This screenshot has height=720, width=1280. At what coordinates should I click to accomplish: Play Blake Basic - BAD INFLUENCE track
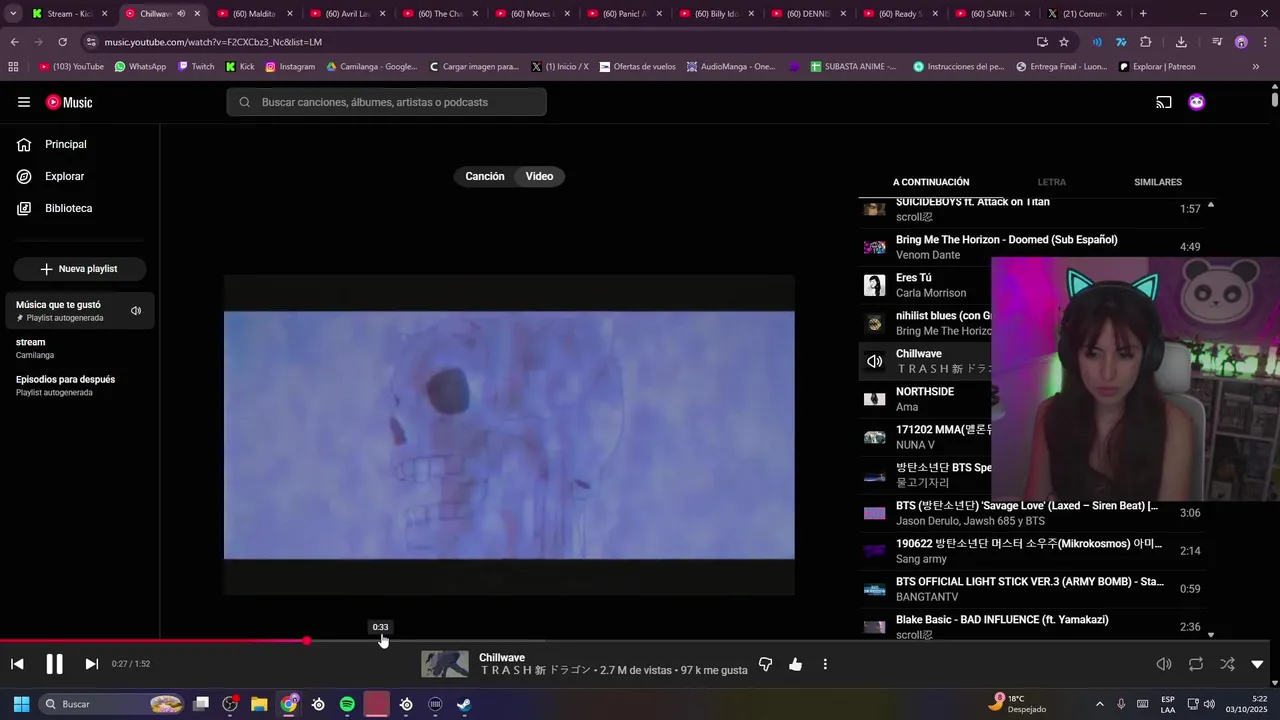(x=1033, y=627)
